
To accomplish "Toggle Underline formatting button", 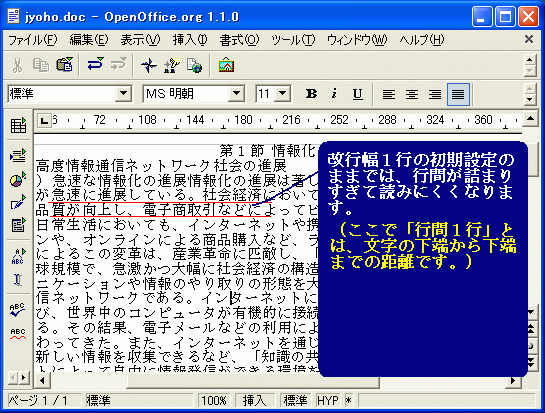I will point(357,94).
